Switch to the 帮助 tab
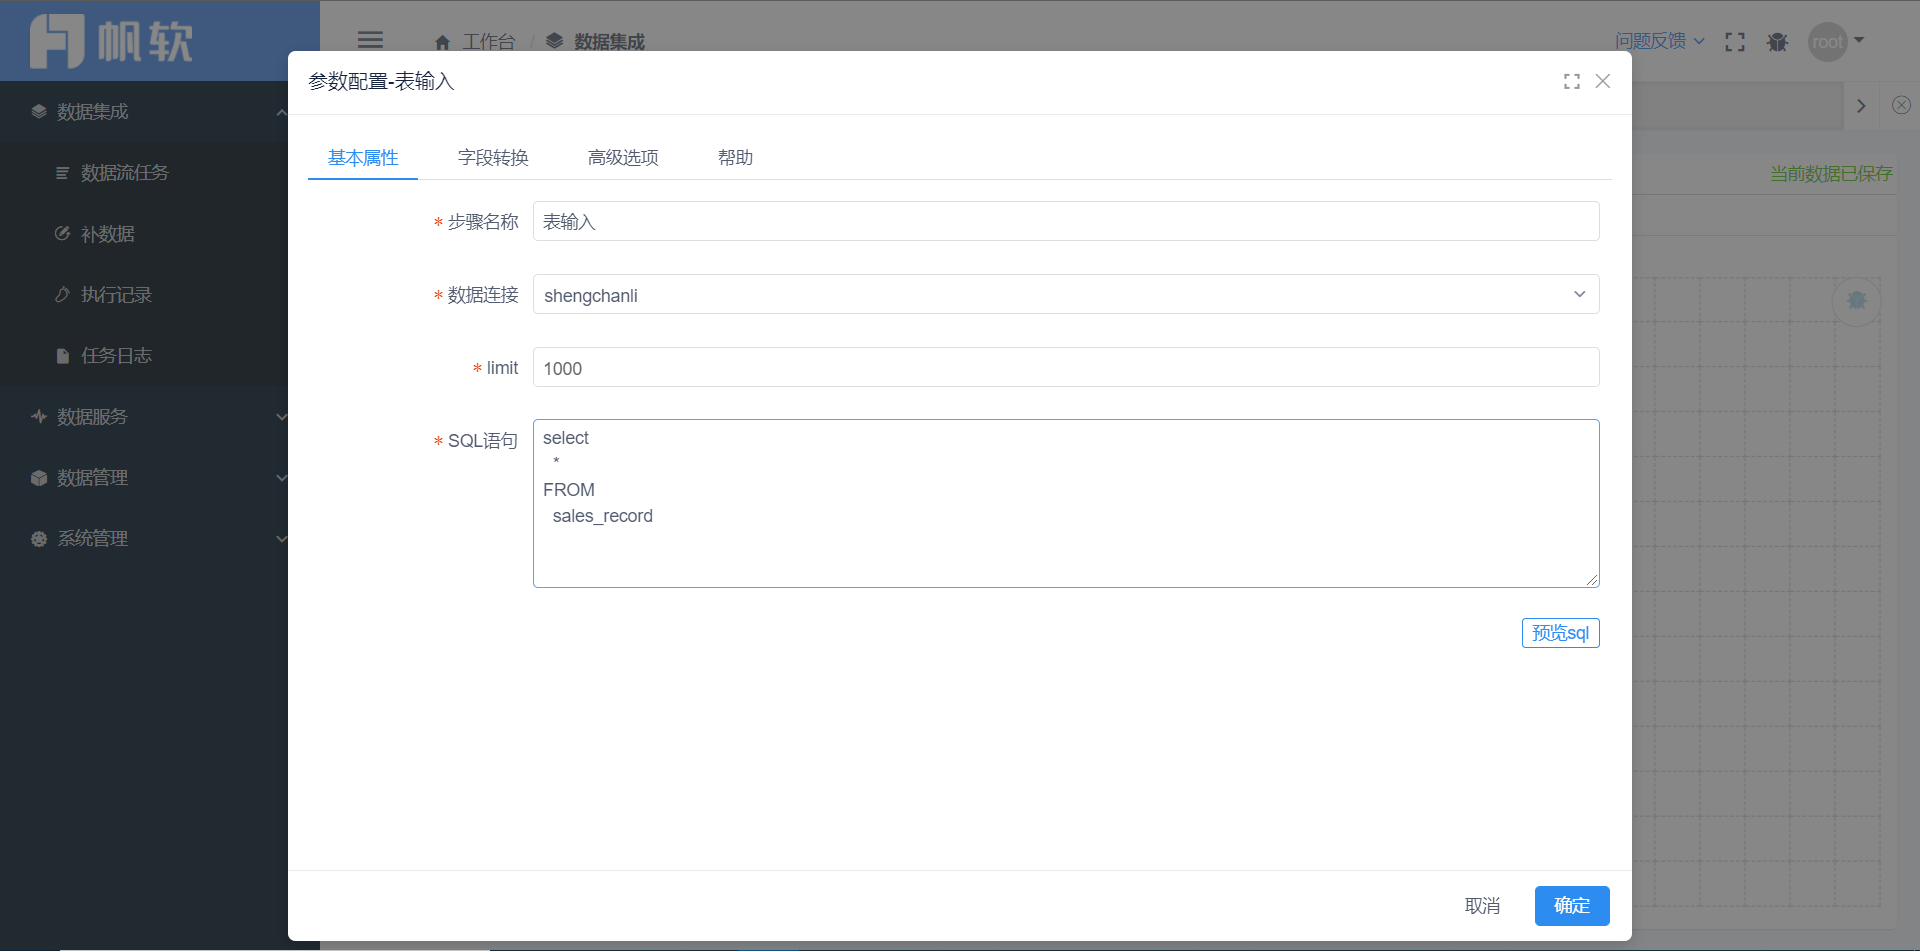 (735, 158)
